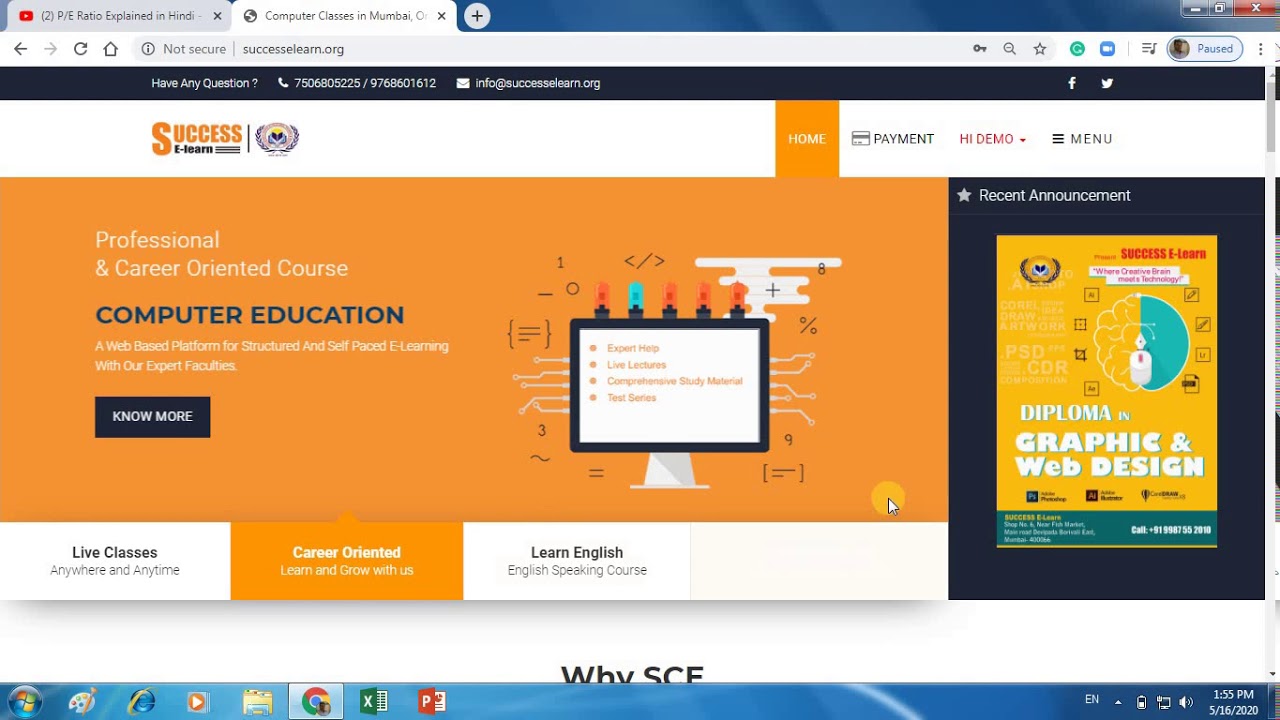Click the zoom magnifier icon in address bar
Screen dimensions: 1280x720
[x=1010, y=49]
